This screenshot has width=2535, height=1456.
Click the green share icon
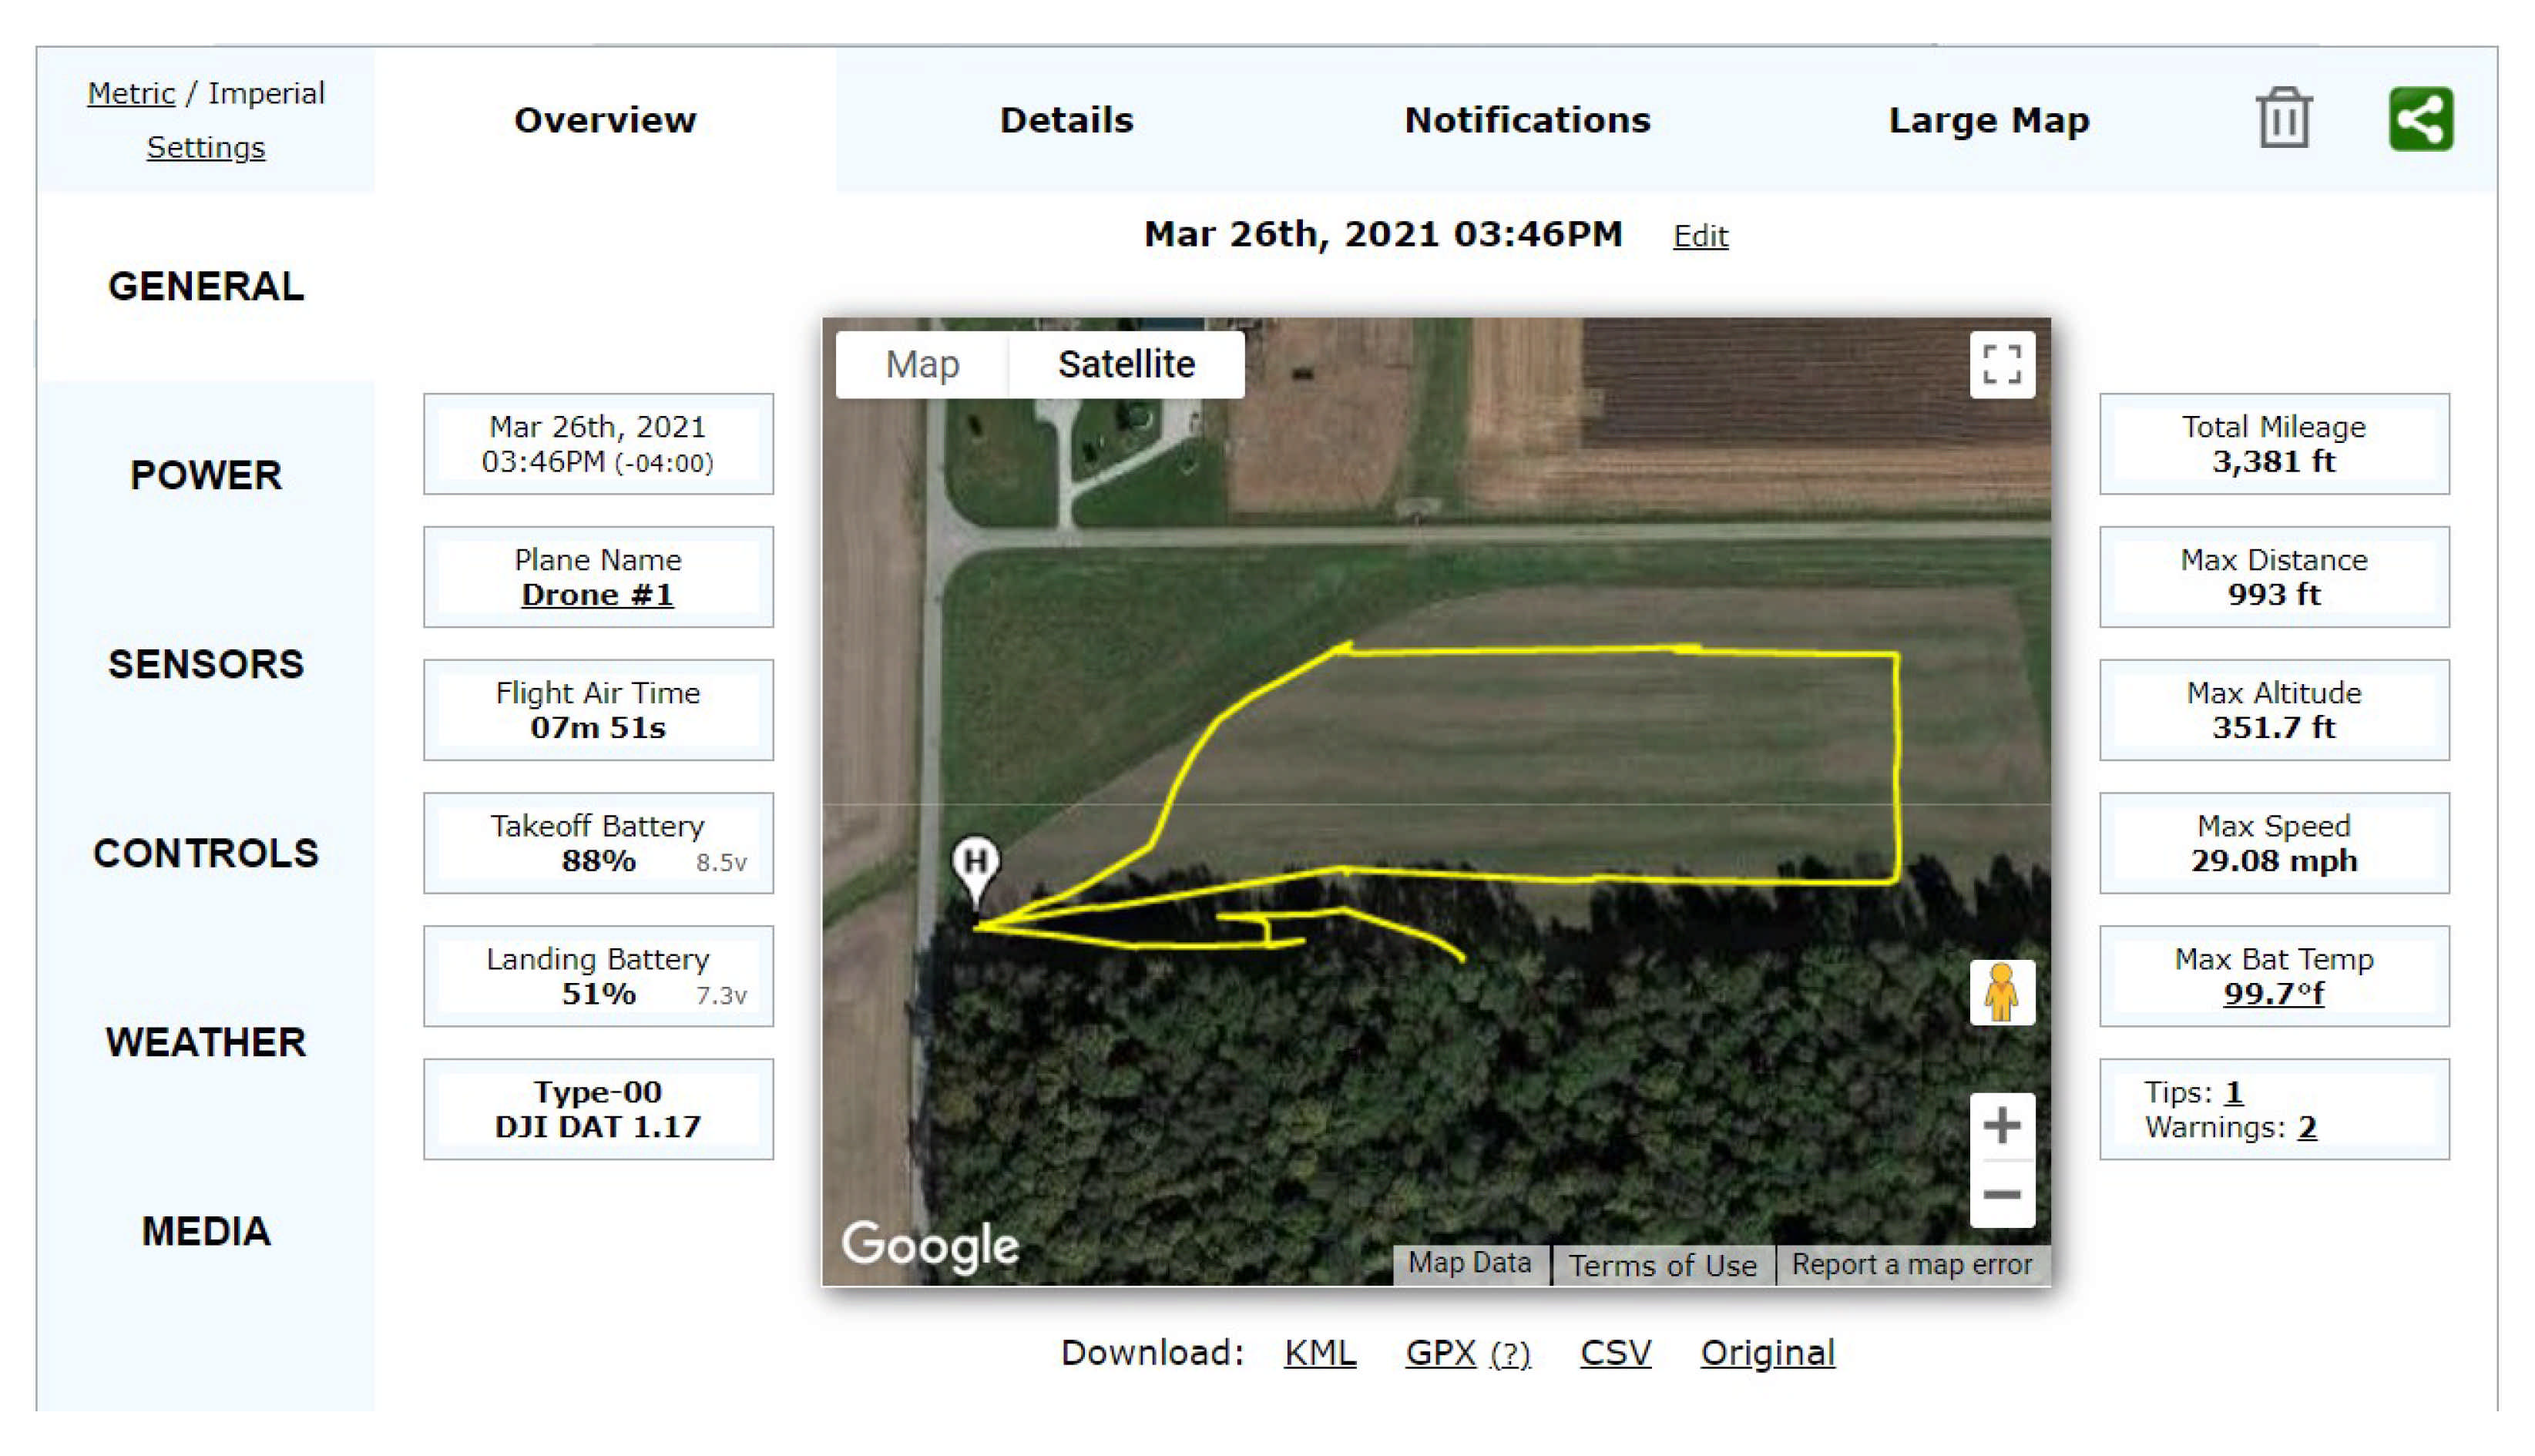click(2420, 119)
